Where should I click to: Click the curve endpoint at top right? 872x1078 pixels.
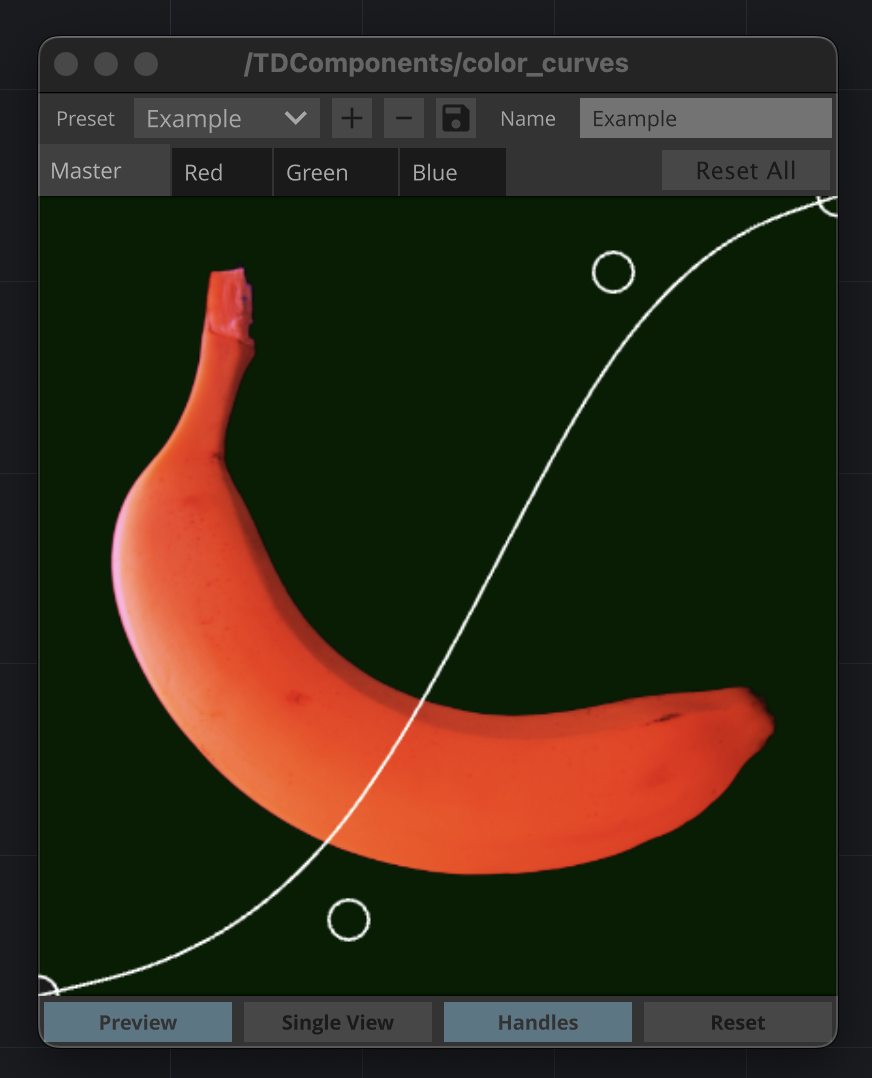coord(829,203)
